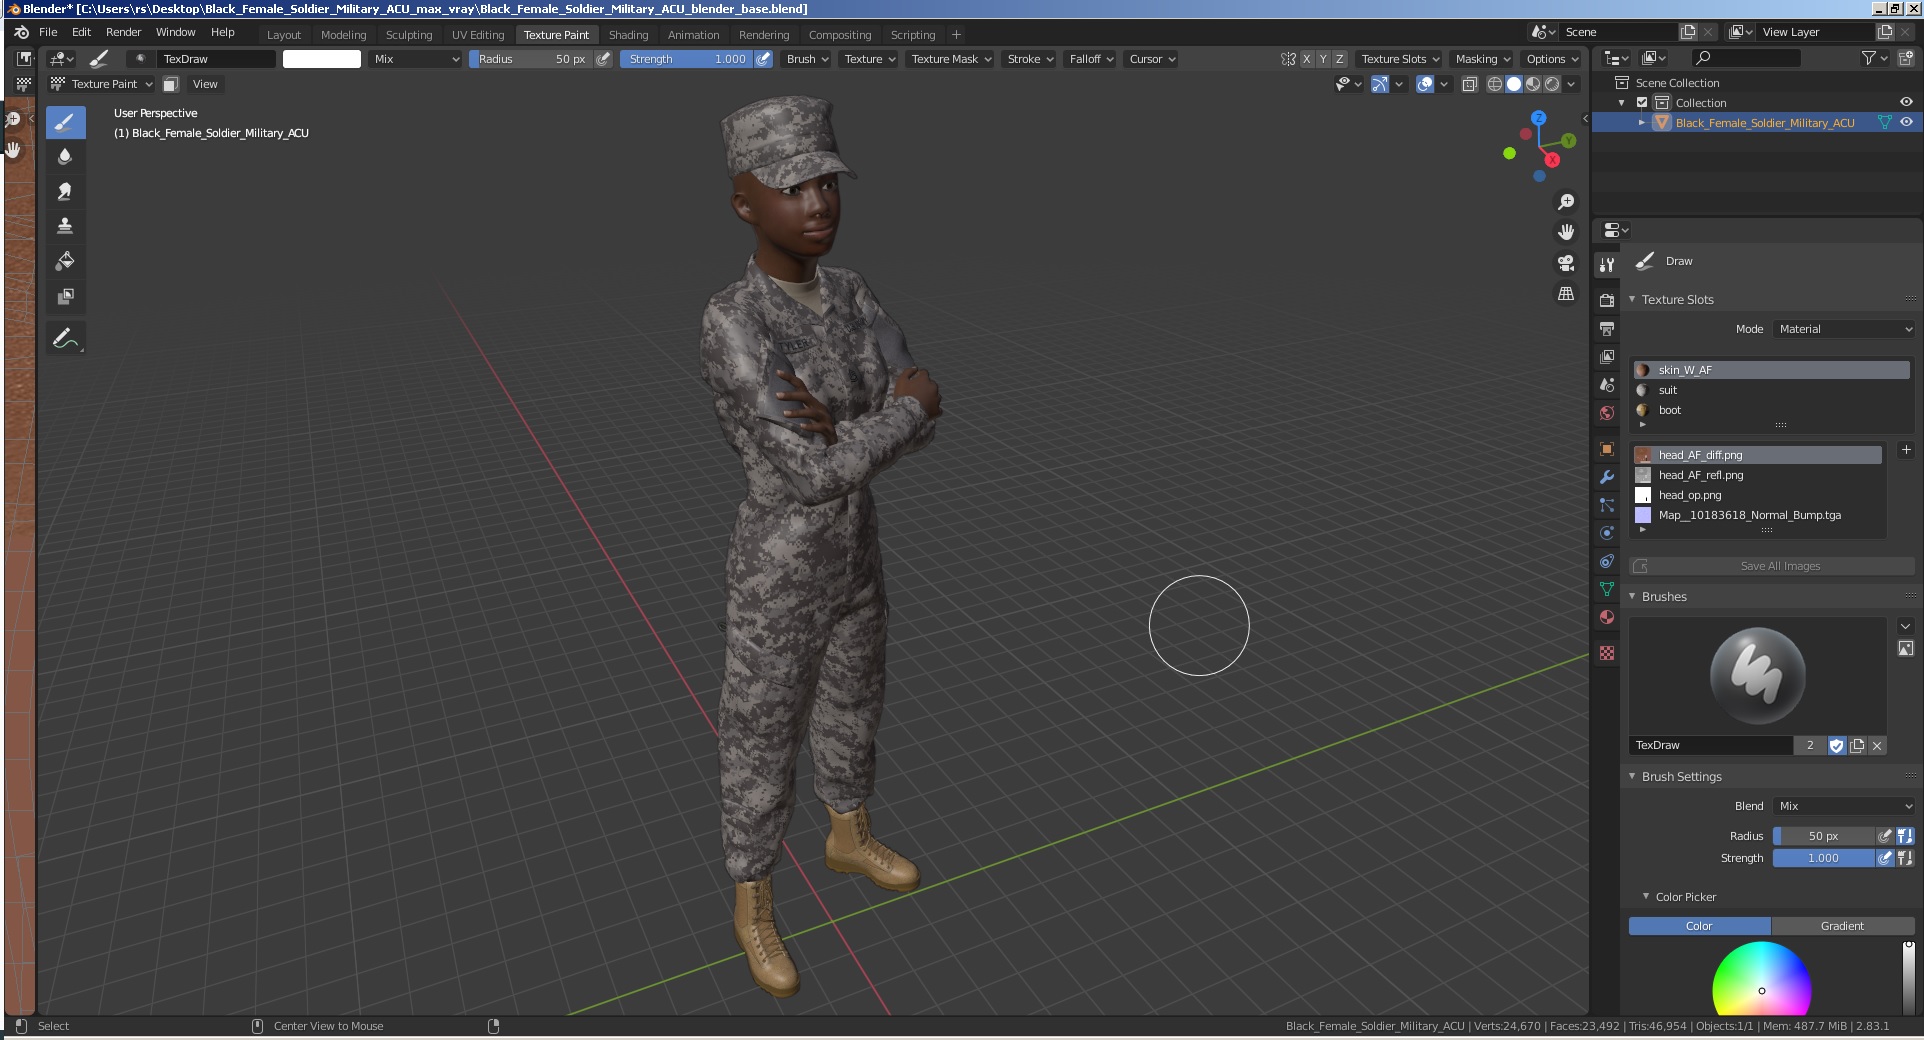Open the Material properties tab
1924x1040 pixels.
1607,617
